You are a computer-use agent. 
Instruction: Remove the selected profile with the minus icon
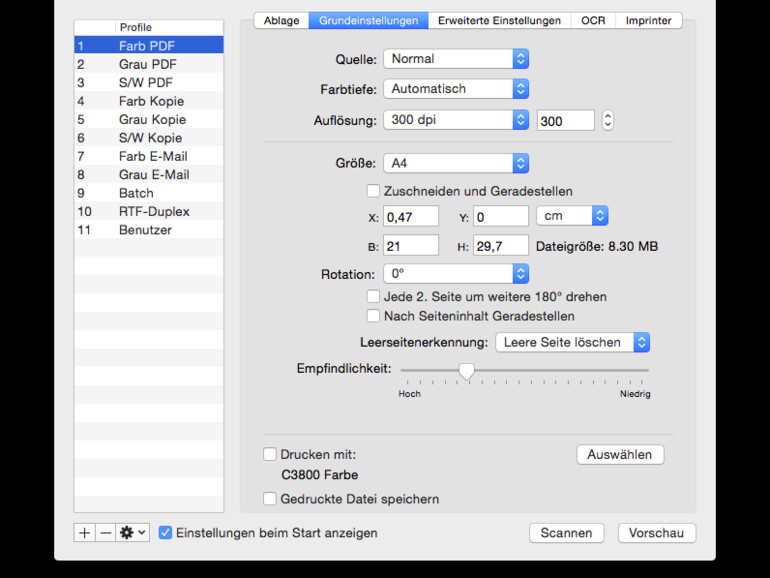(105, 533)
